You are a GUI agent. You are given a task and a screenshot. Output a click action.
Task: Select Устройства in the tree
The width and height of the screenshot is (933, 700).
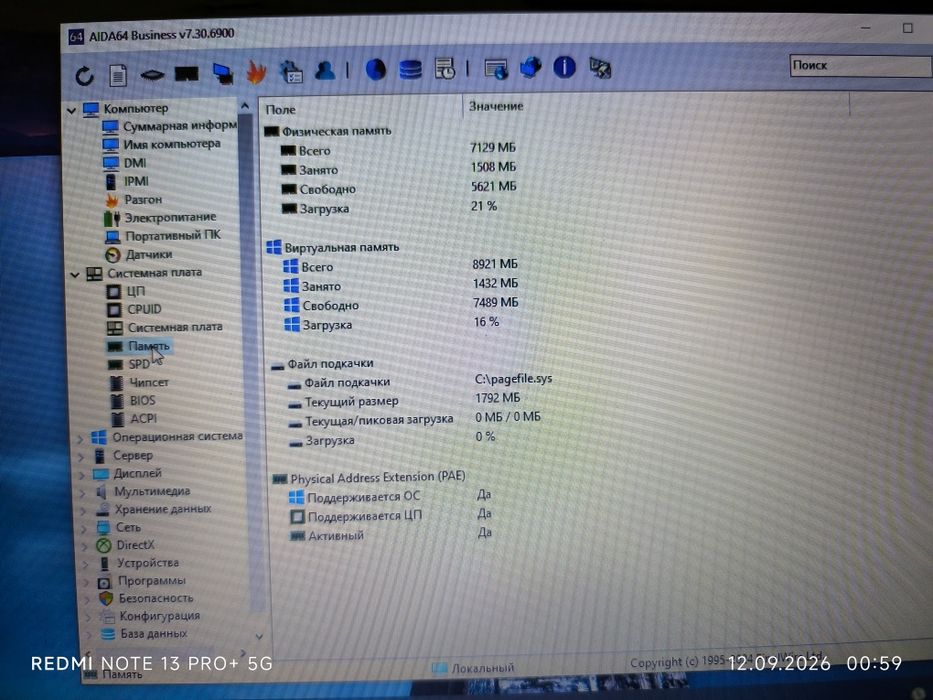click(x=148, y=563)
